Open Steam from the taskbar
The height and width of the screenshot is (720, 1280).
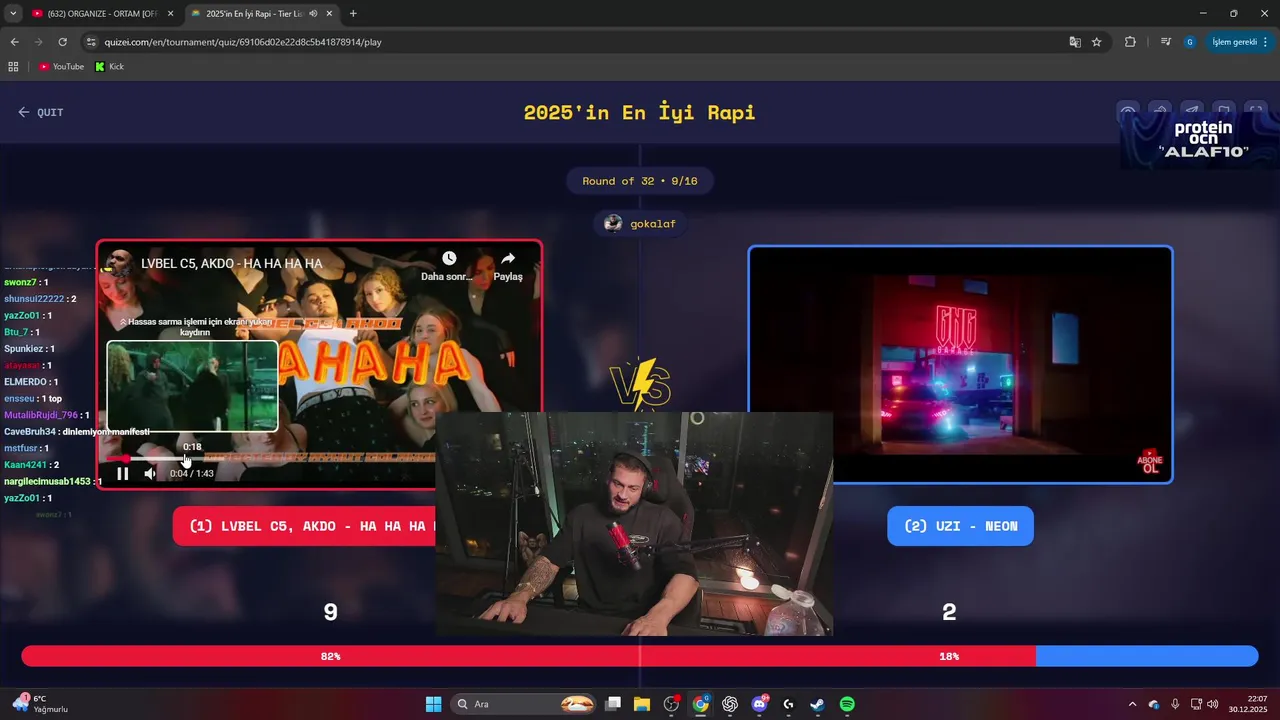(817, 704)
